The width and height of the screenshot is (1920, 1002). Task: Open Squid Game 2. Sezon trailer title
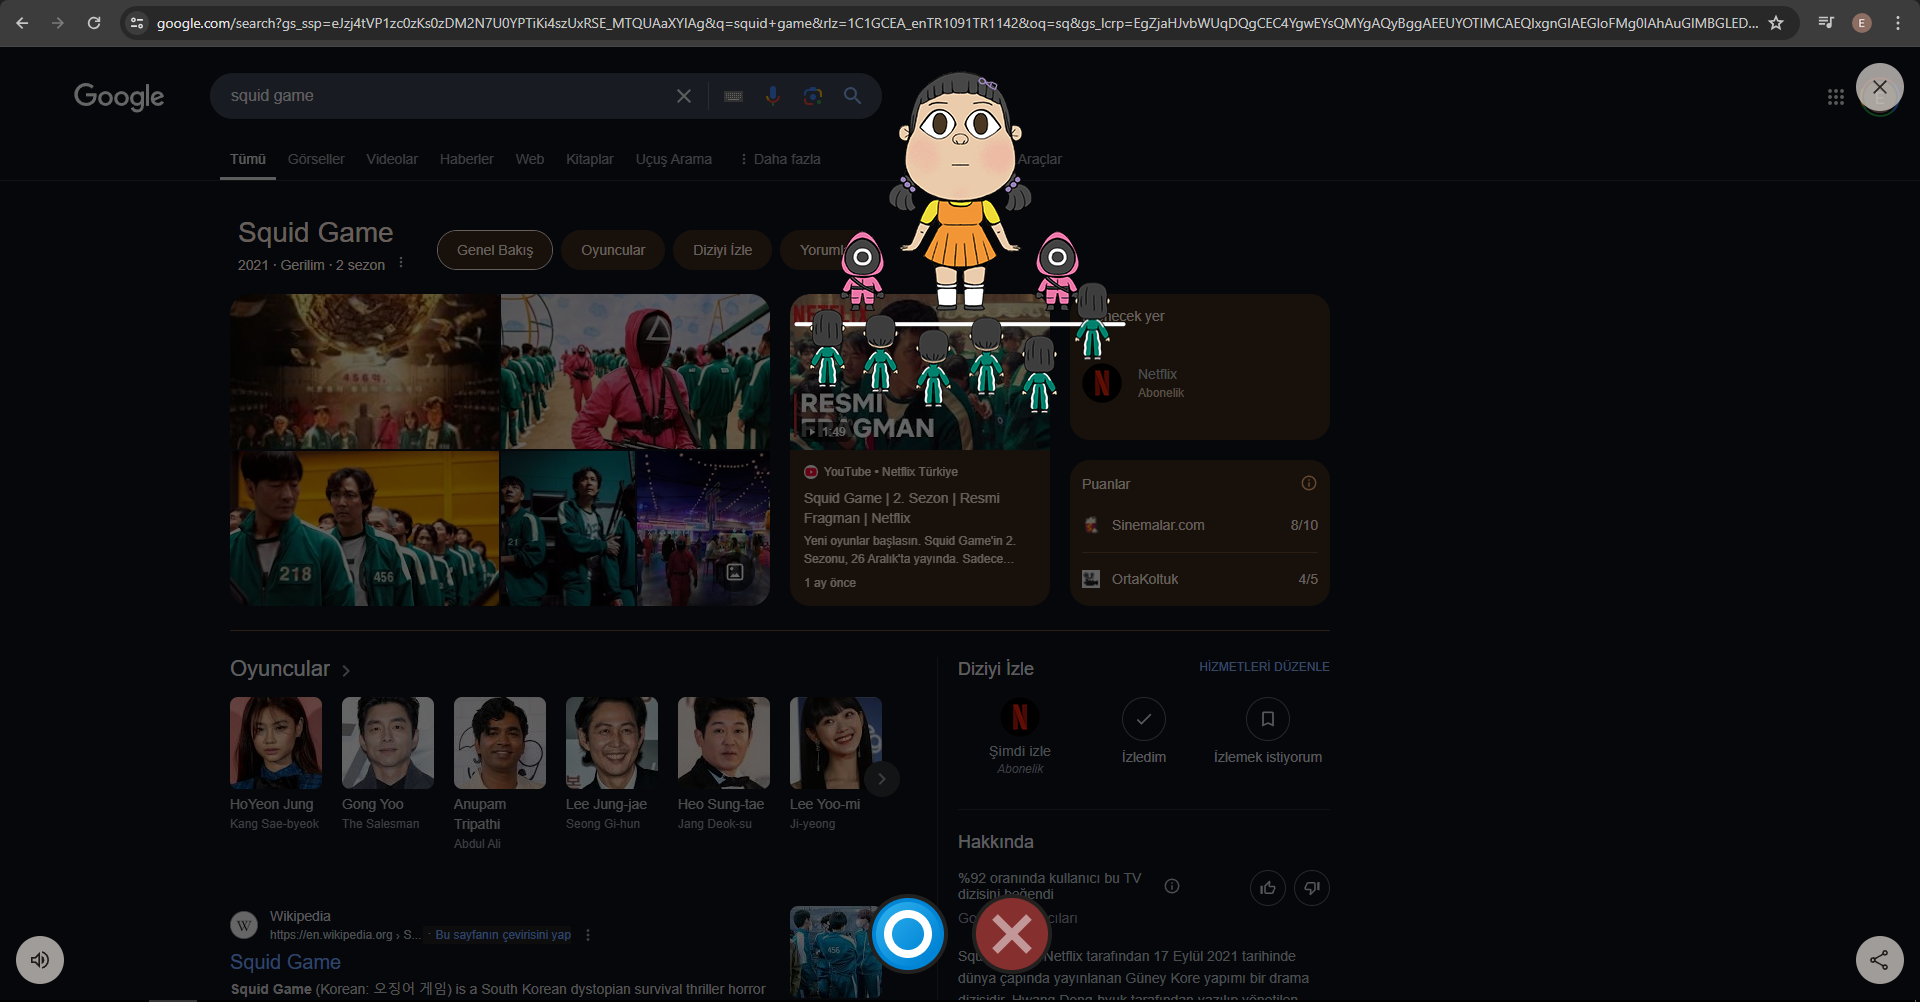coord(902,508)
